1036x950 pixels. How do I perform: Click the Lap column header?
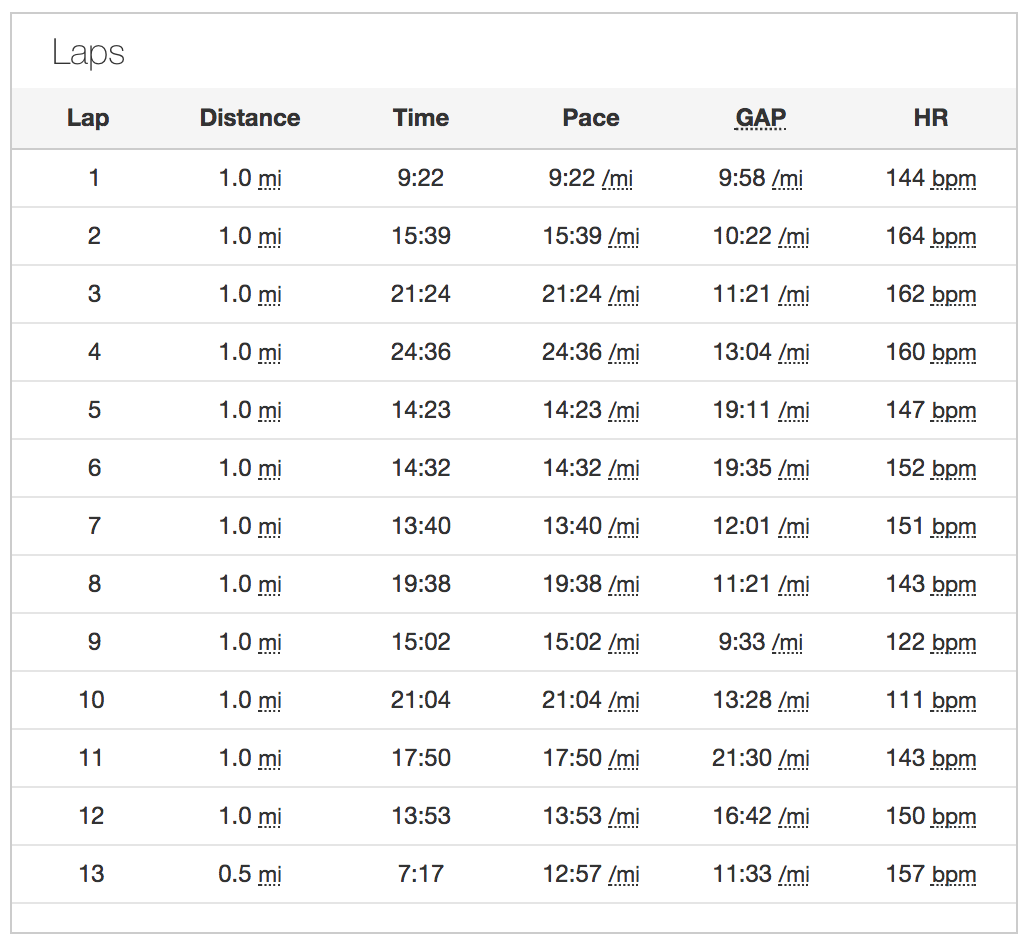(x=88, y=118)
